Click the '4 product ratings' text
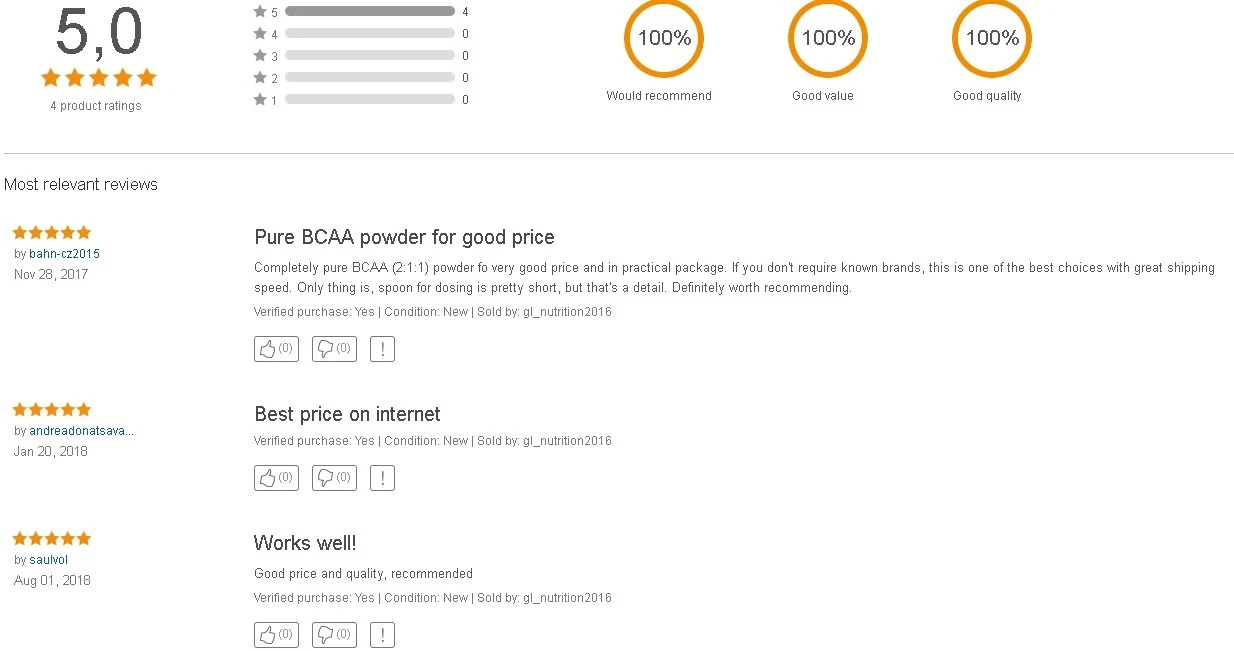 96,106
